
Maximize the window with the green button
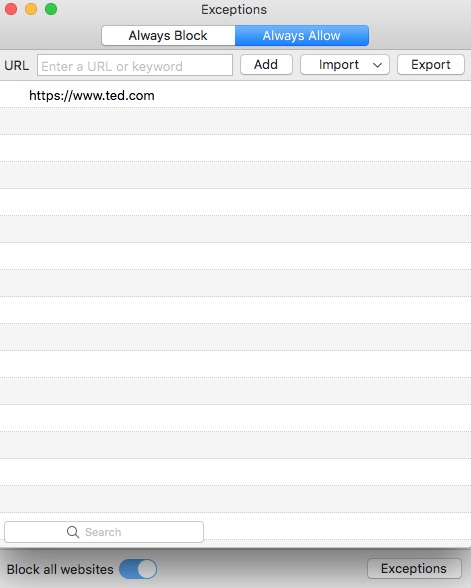(51, 9)
